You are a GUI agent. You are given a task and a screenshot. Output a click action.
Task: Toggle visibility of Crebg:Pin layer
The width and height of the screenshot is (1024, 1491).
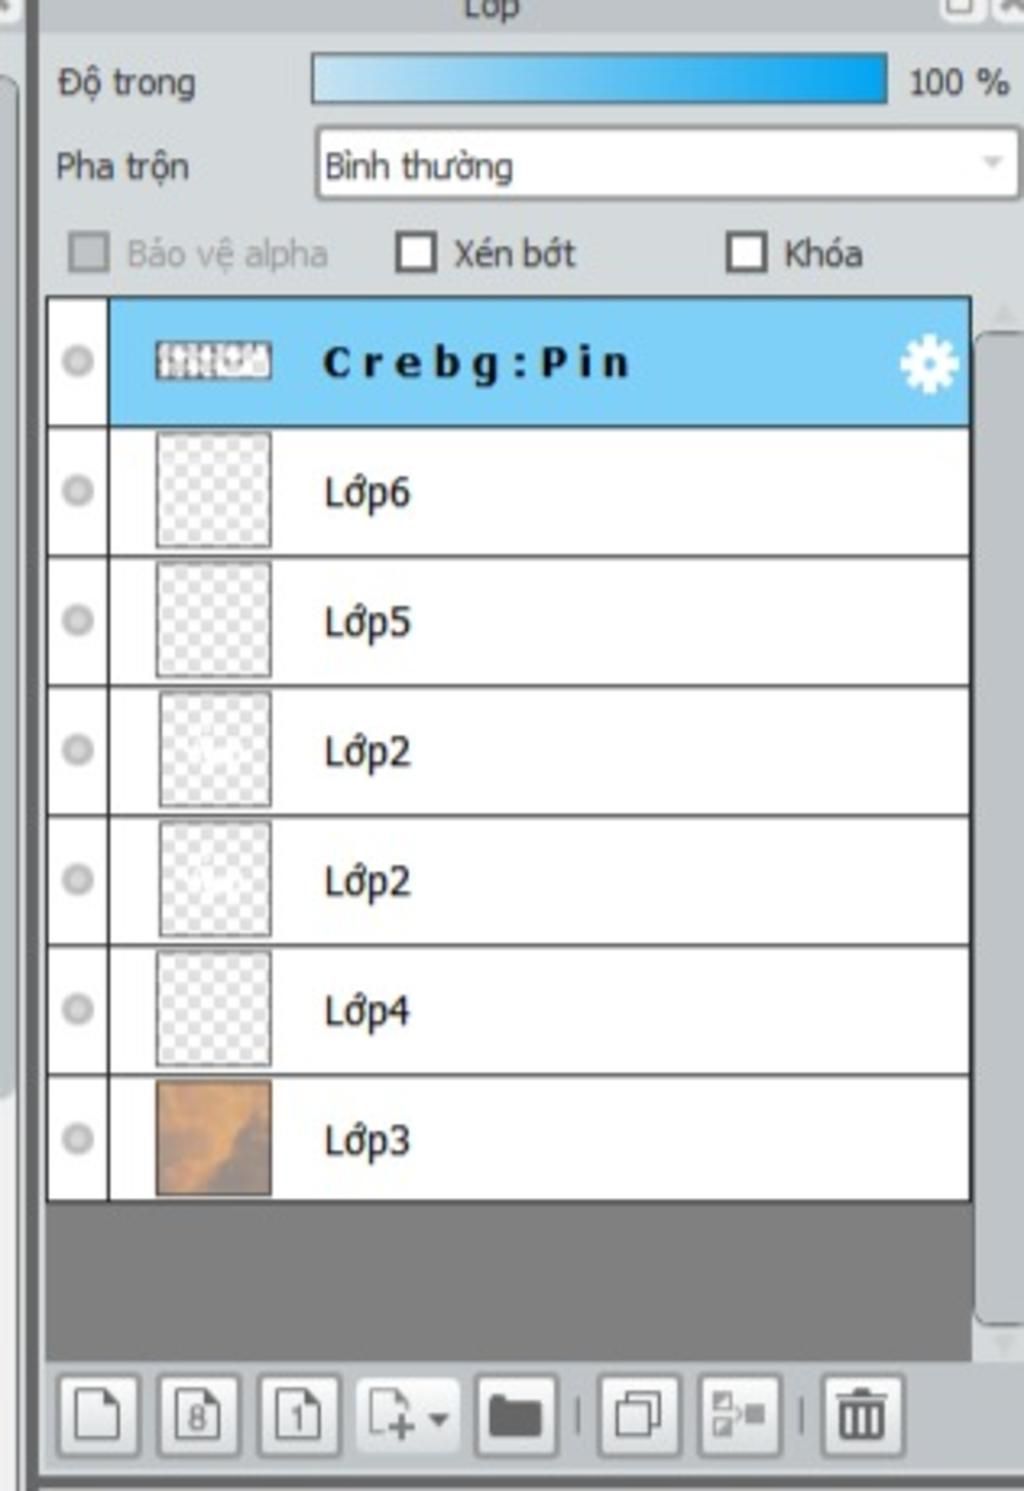pos(78,361)
